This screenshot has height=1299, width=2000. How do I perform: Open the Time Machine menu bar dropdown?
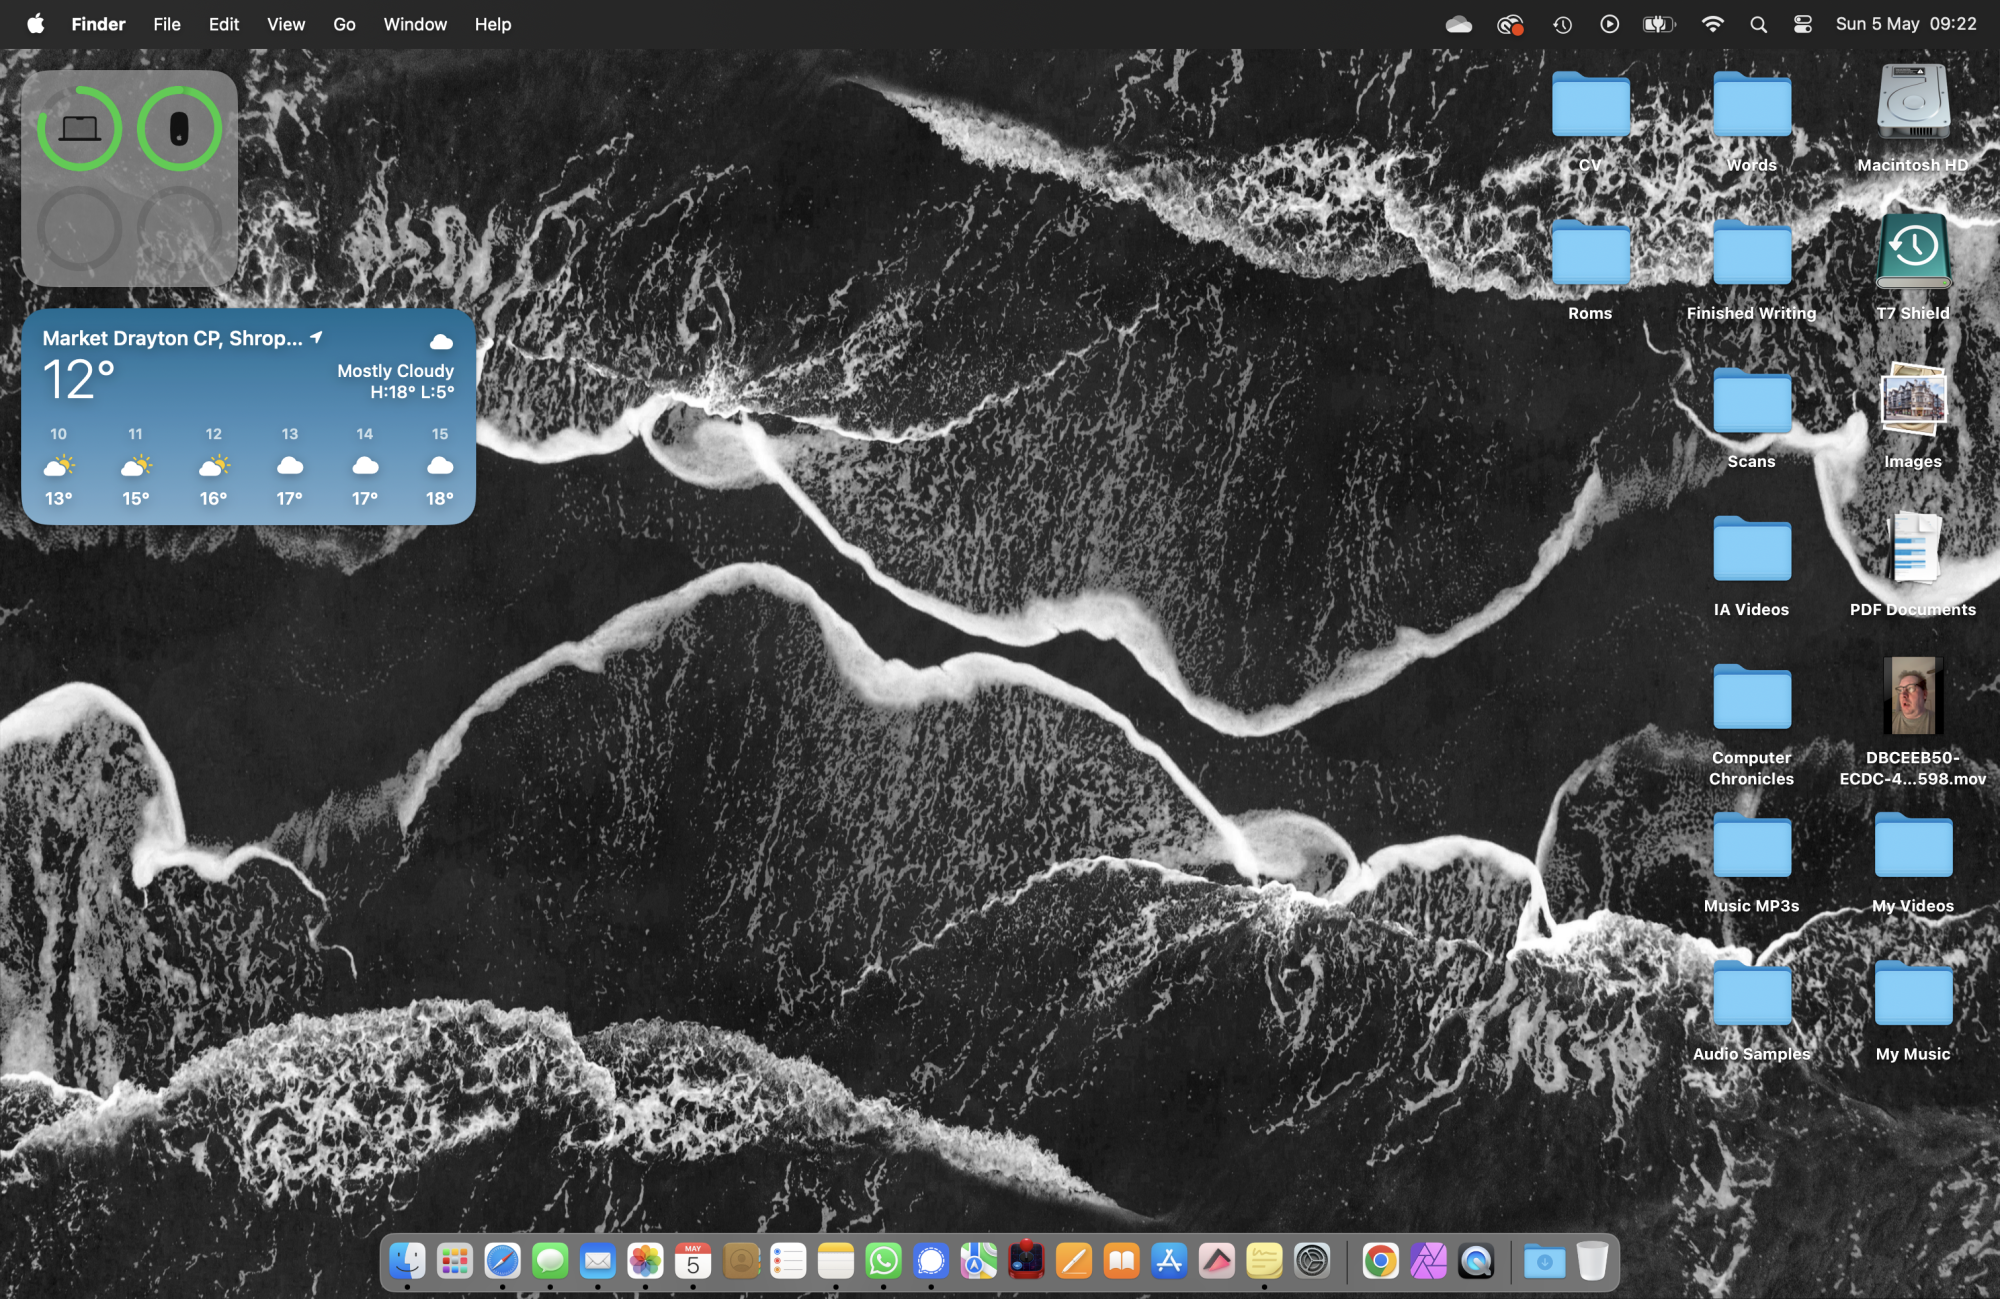pos(1563,24)
